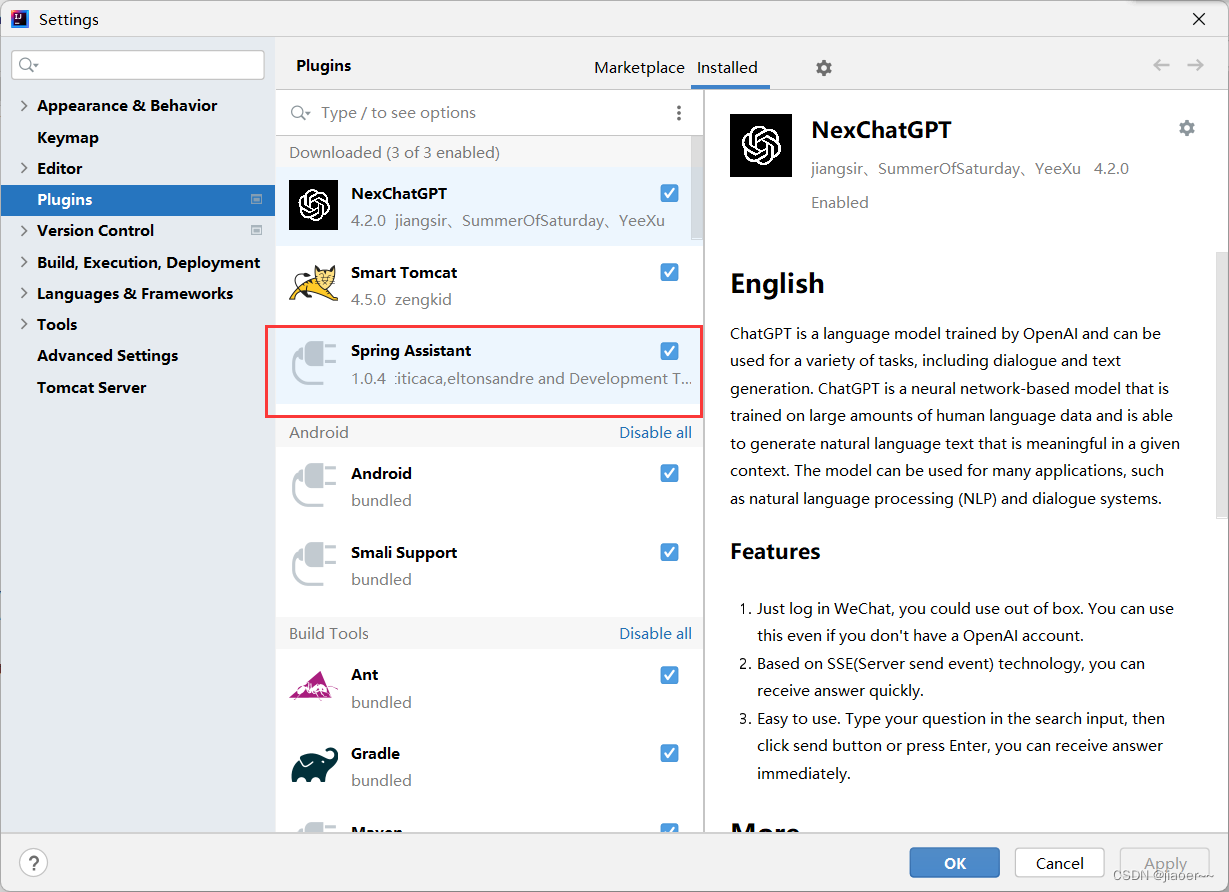Click the Android plugin plug icon

tap(314, 486)
